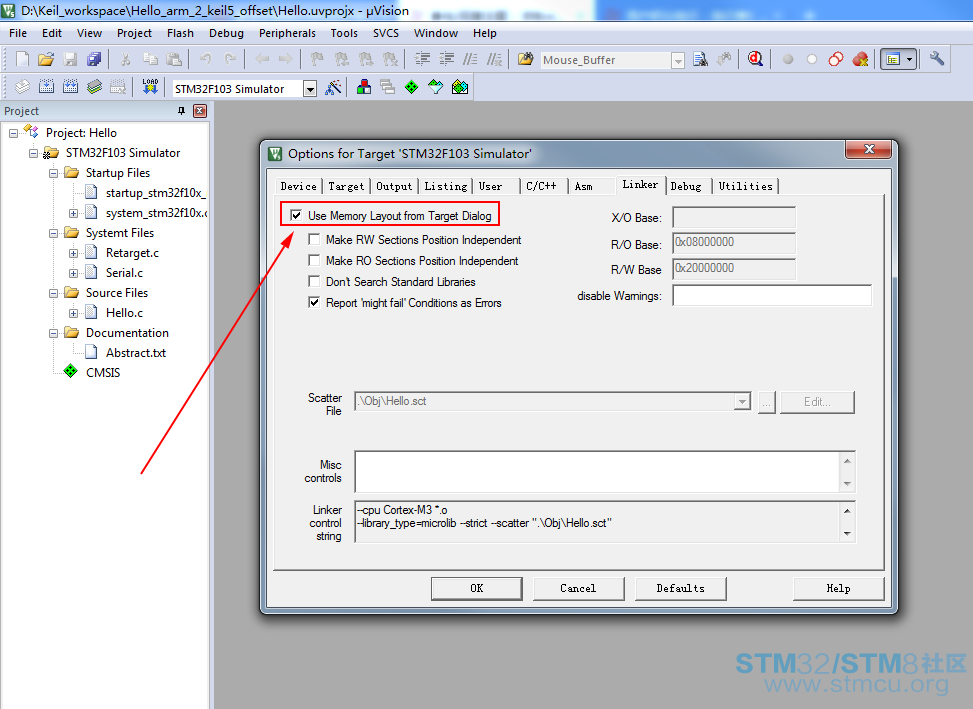
Task: Select Abstract.txt in project tree
Action: (x=135, y=353)
